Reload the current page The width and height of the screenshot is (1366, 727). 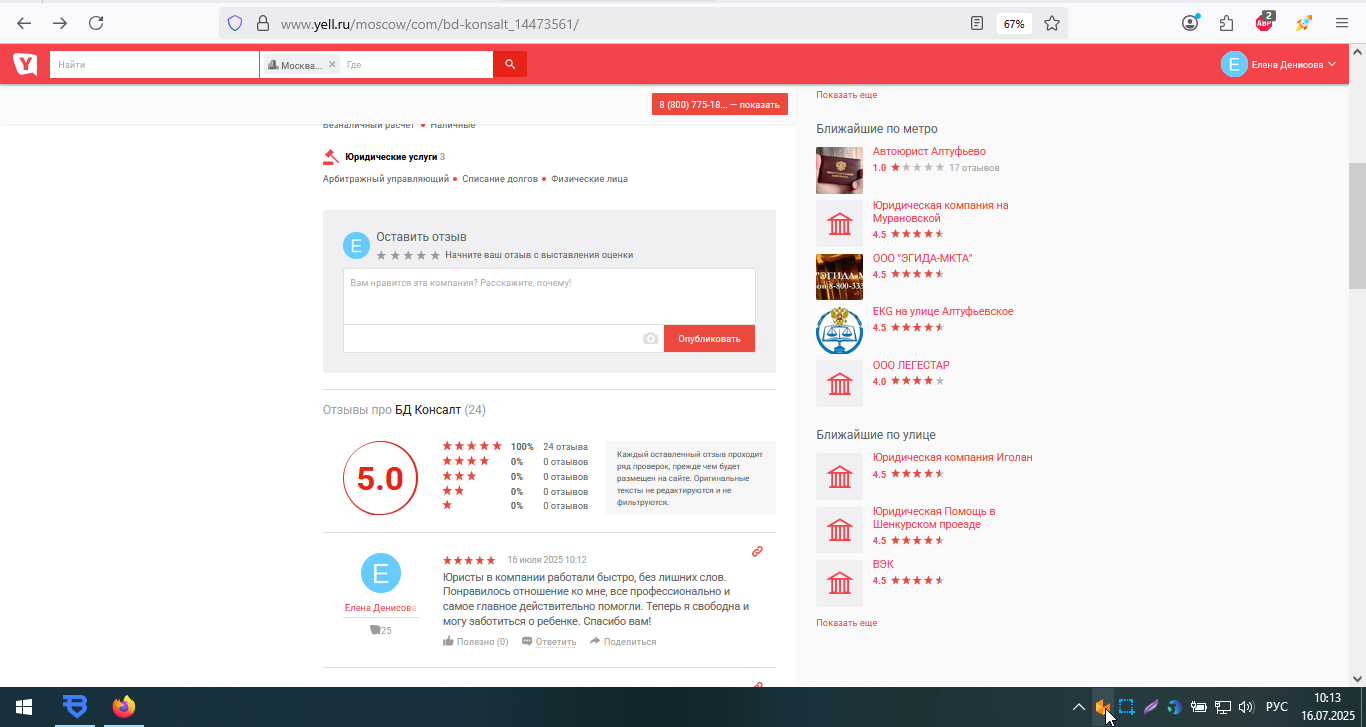point(96,23)
